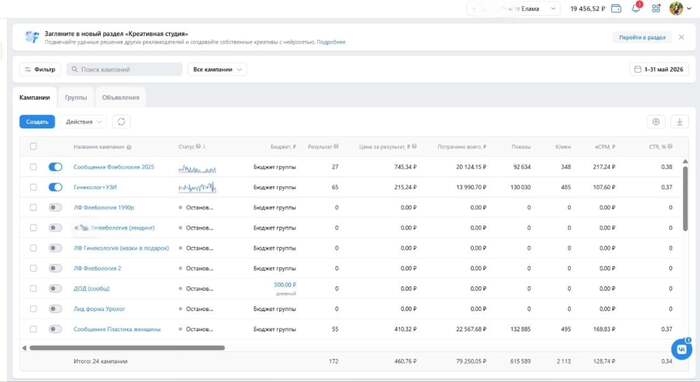Enable the Лид форма Уролог toggle
The height and width of the screenshot is (382, 700).
point(55,309)
